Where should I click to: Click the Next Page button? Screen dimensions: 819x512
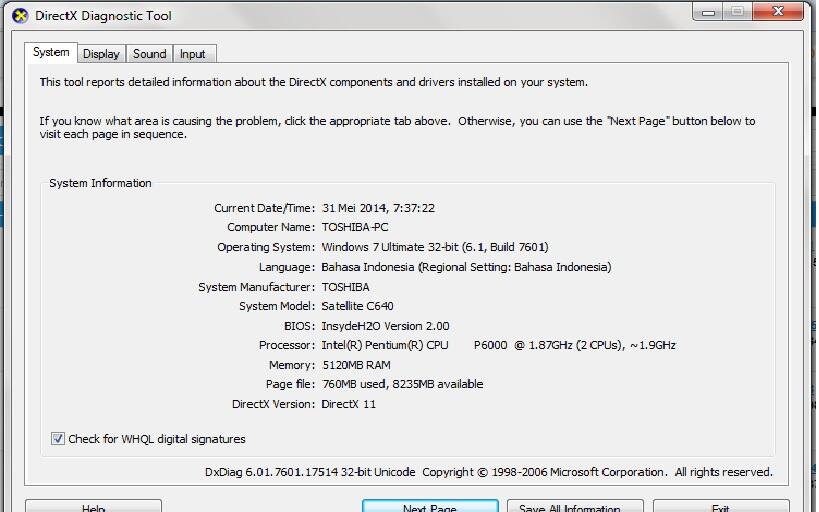point(430,506)
